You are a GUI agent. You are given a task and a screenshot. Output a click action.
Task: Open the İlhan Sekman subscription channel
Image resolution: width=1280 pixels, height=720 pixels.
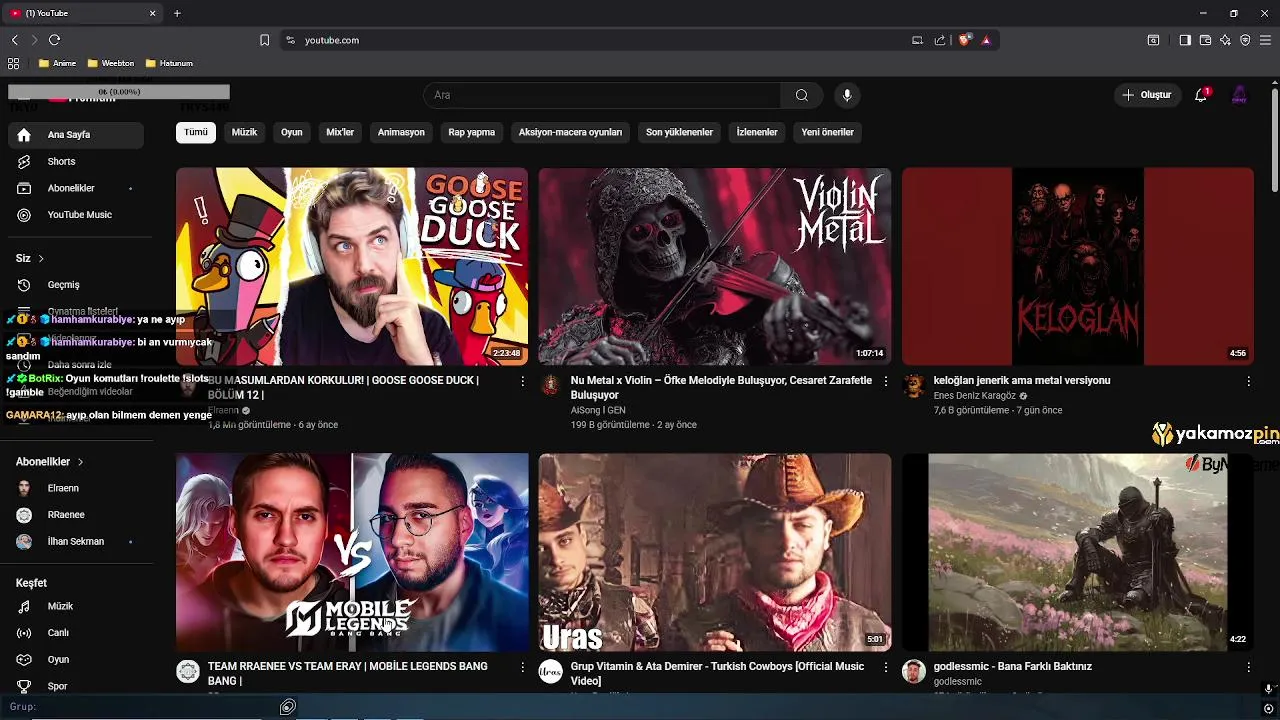76,542
